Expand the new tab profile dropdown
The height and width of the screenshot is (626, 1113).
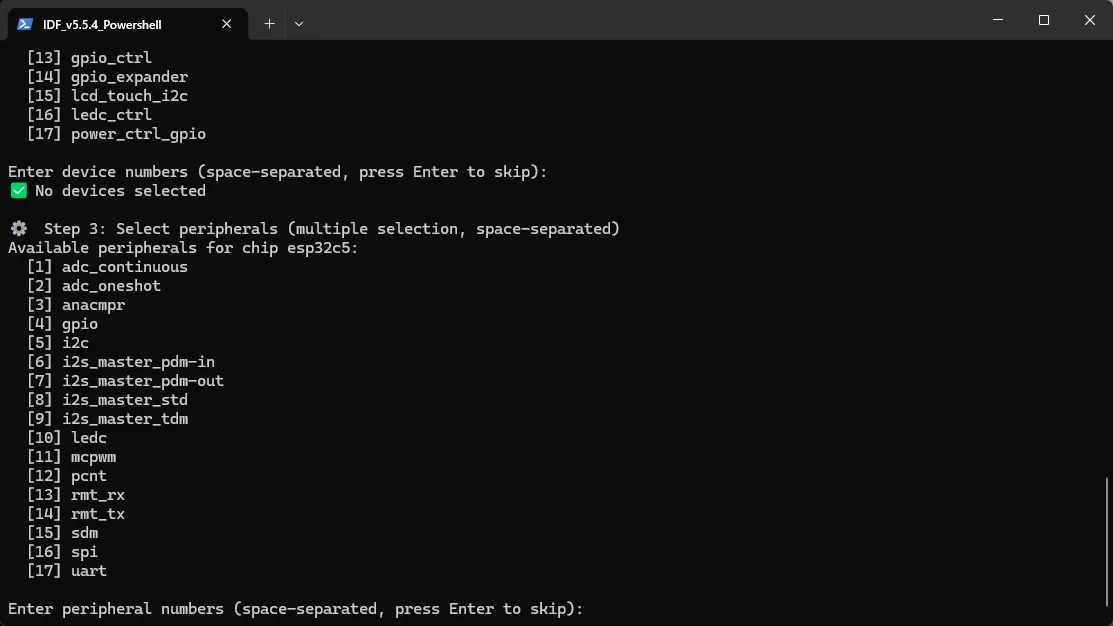pos(299,24)
